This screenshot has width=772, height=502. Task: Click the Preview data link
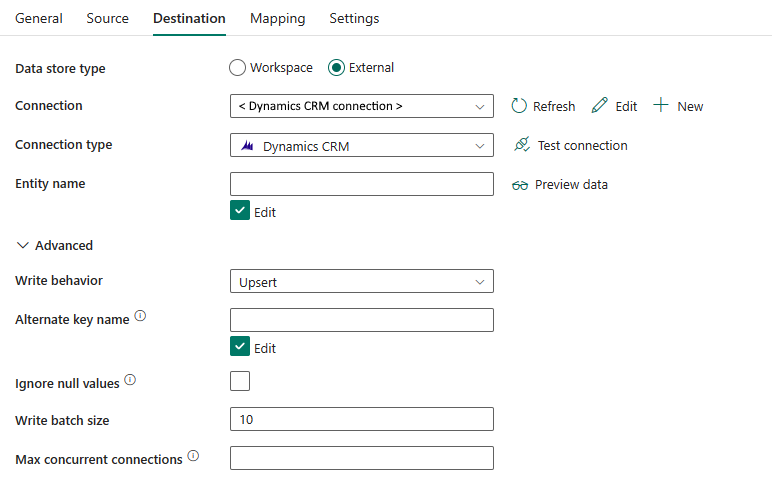click(571, 185)
